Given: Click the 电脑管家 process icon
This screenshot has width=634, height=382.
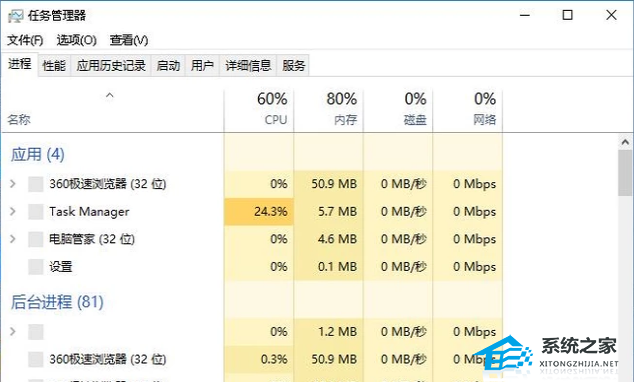Looking at the screenshot, I should click(x=36, y=239).
